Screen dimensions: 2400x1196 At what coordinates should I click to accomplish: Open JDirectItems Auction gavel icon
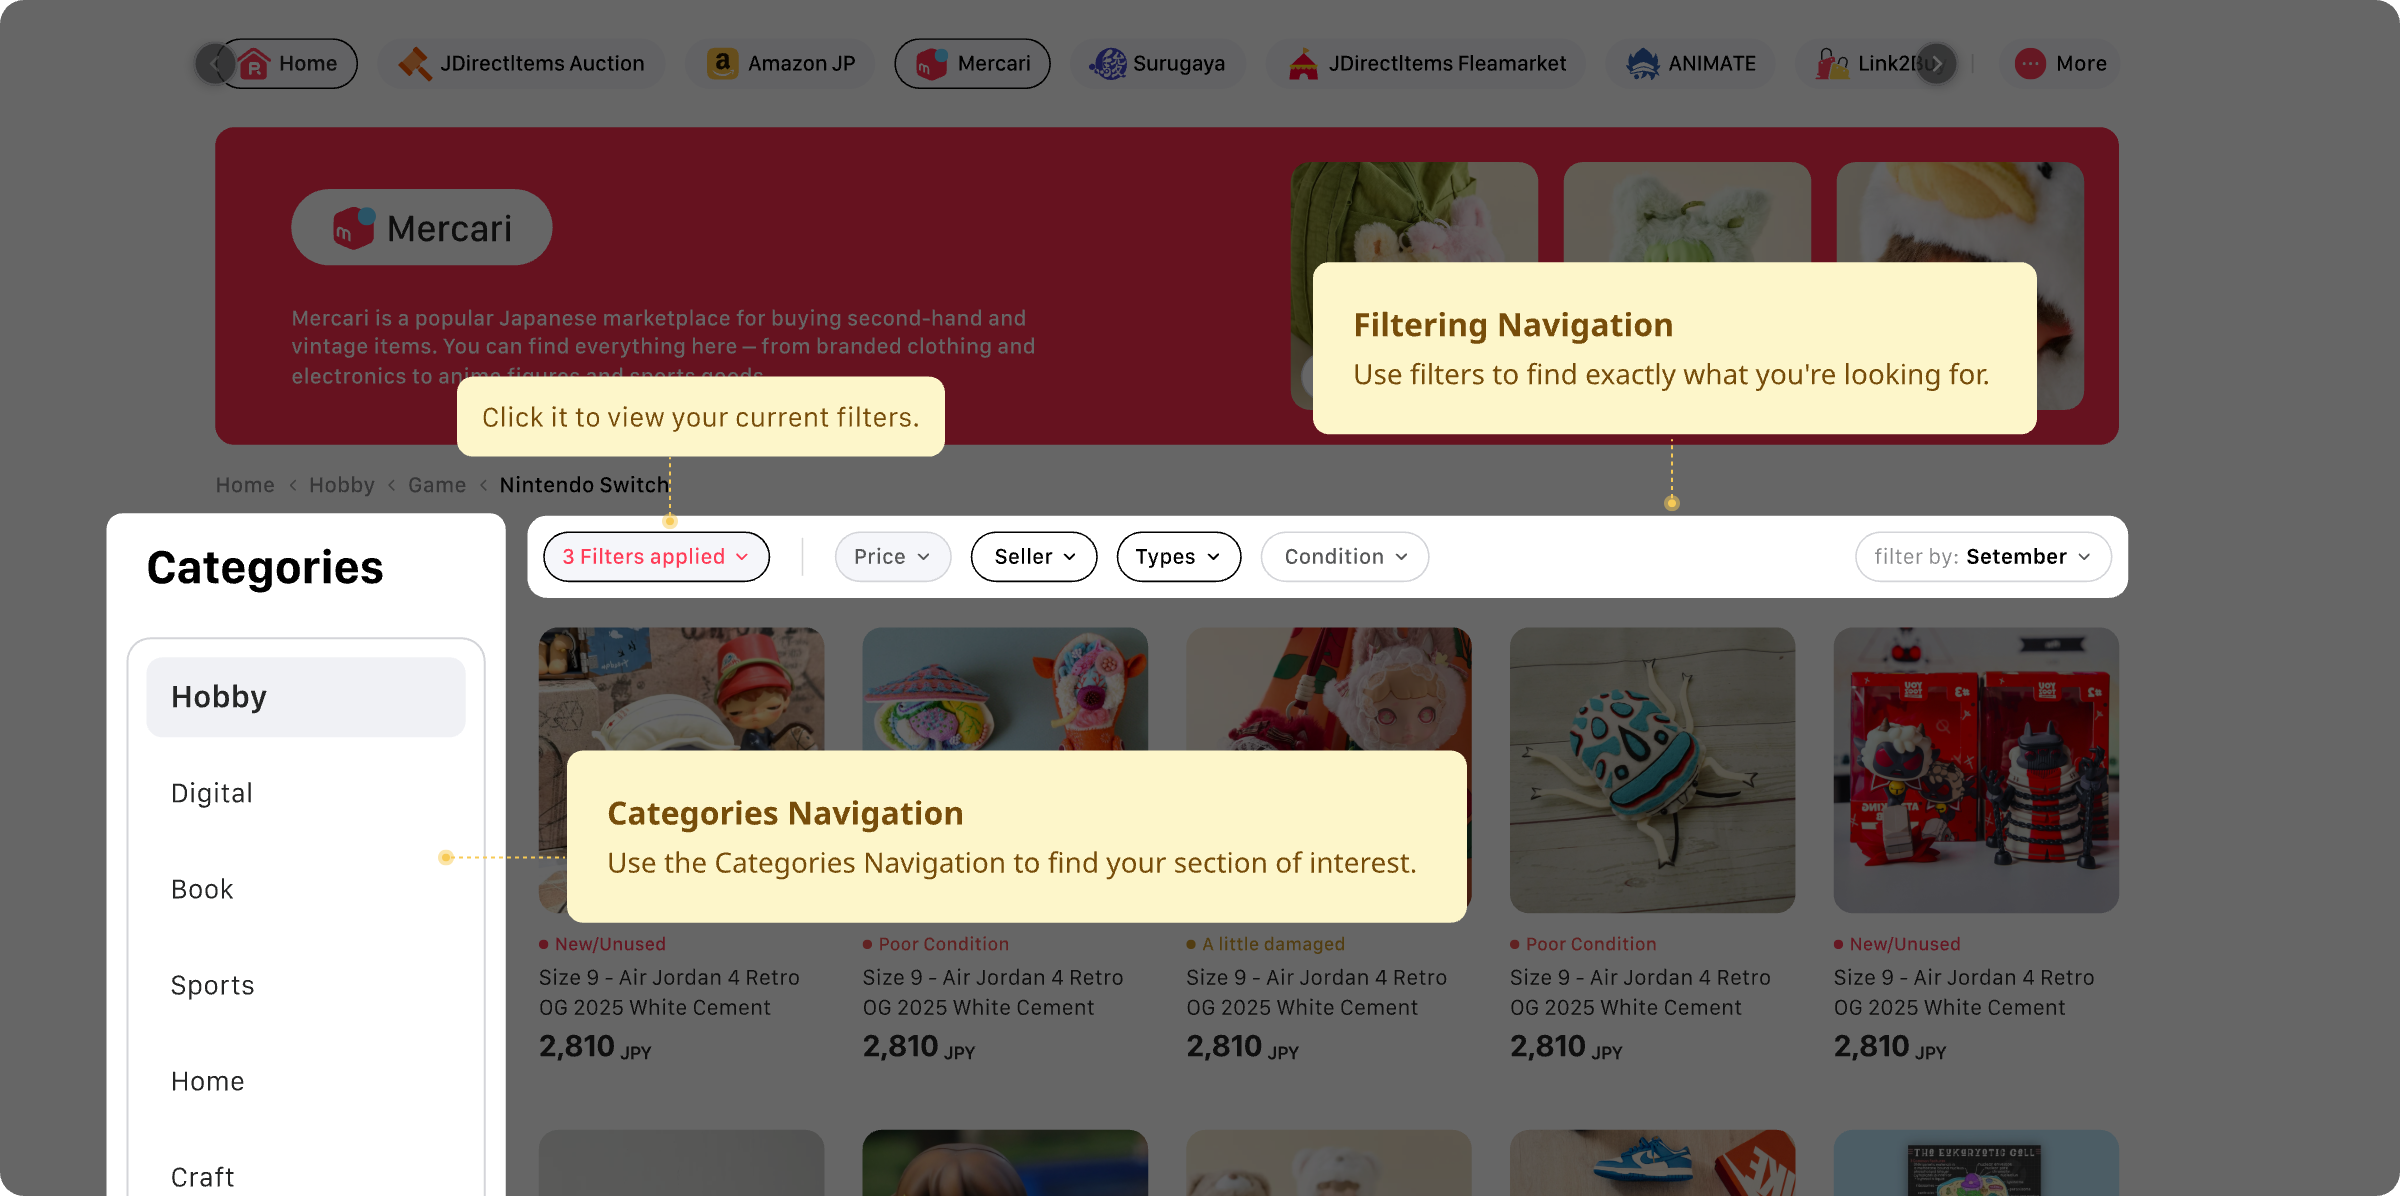tap(415, 63)
